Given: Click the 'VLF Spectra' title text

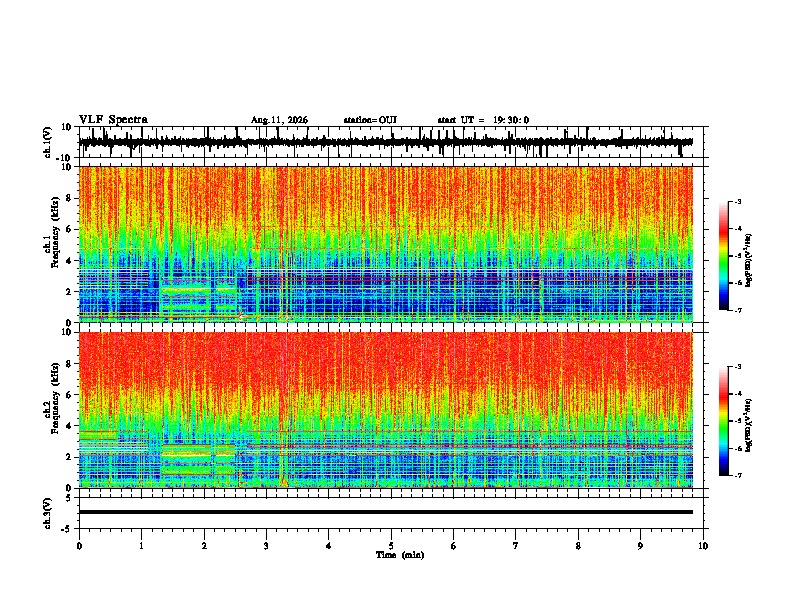Looking at the screenshot, I should point(113,120).
